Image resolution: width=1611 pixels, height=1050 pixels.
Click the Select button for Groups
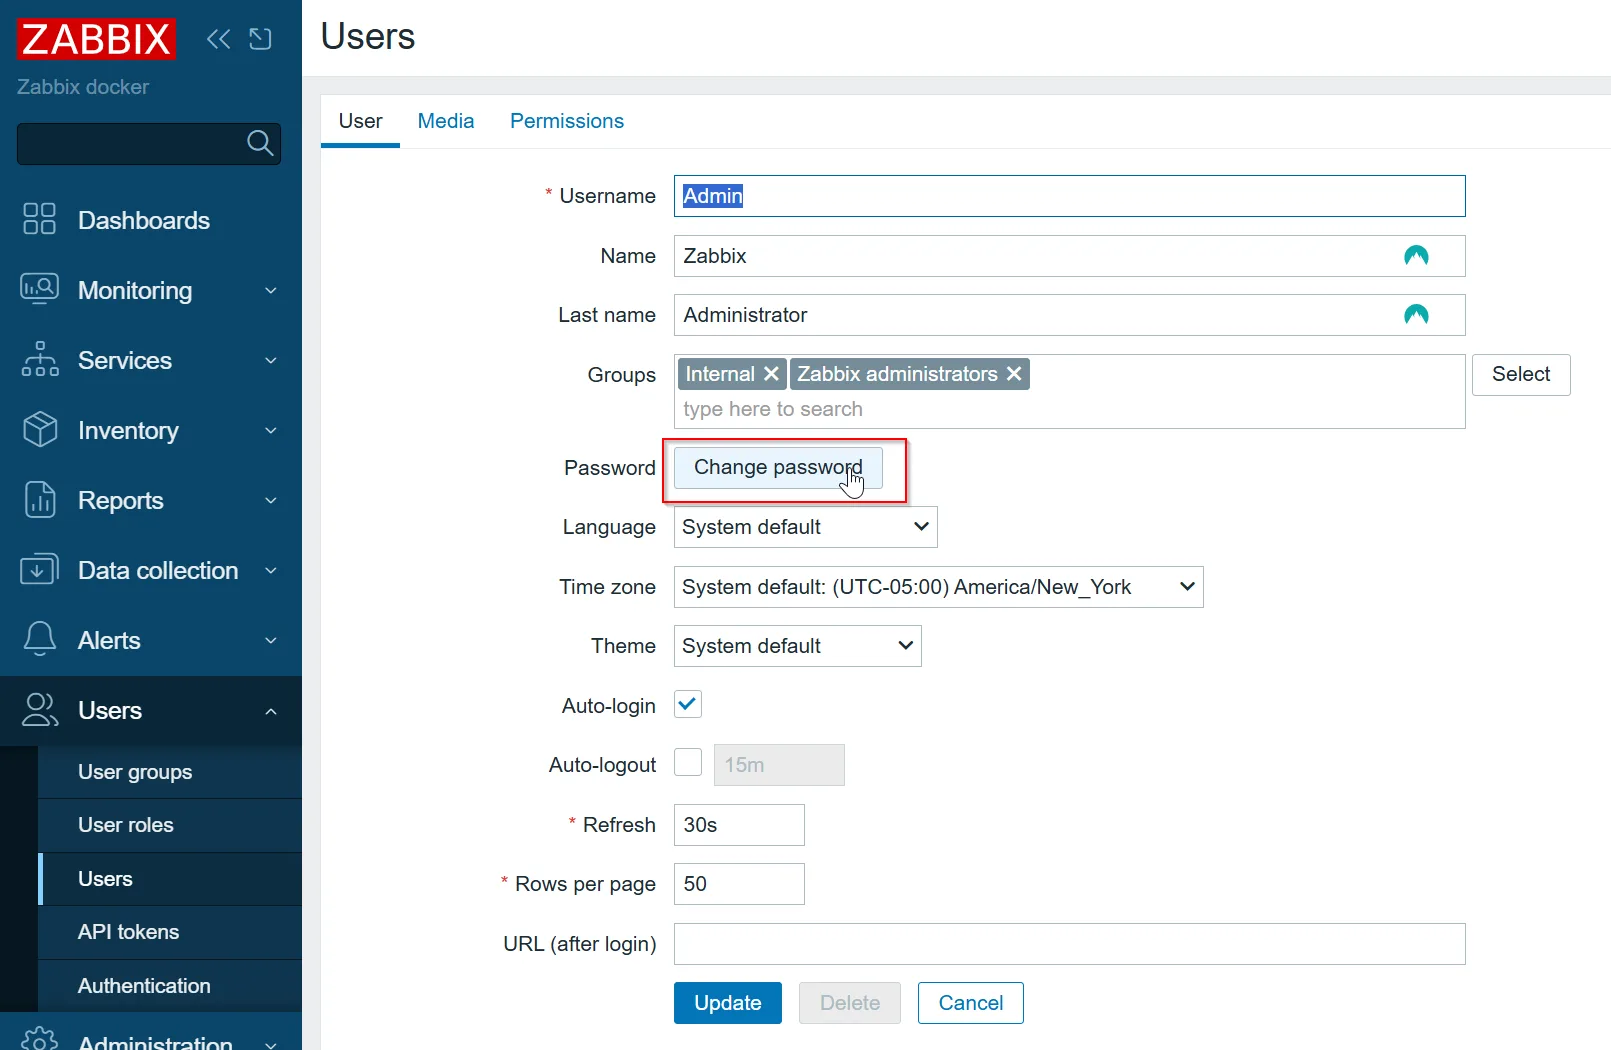point(1521,374)
